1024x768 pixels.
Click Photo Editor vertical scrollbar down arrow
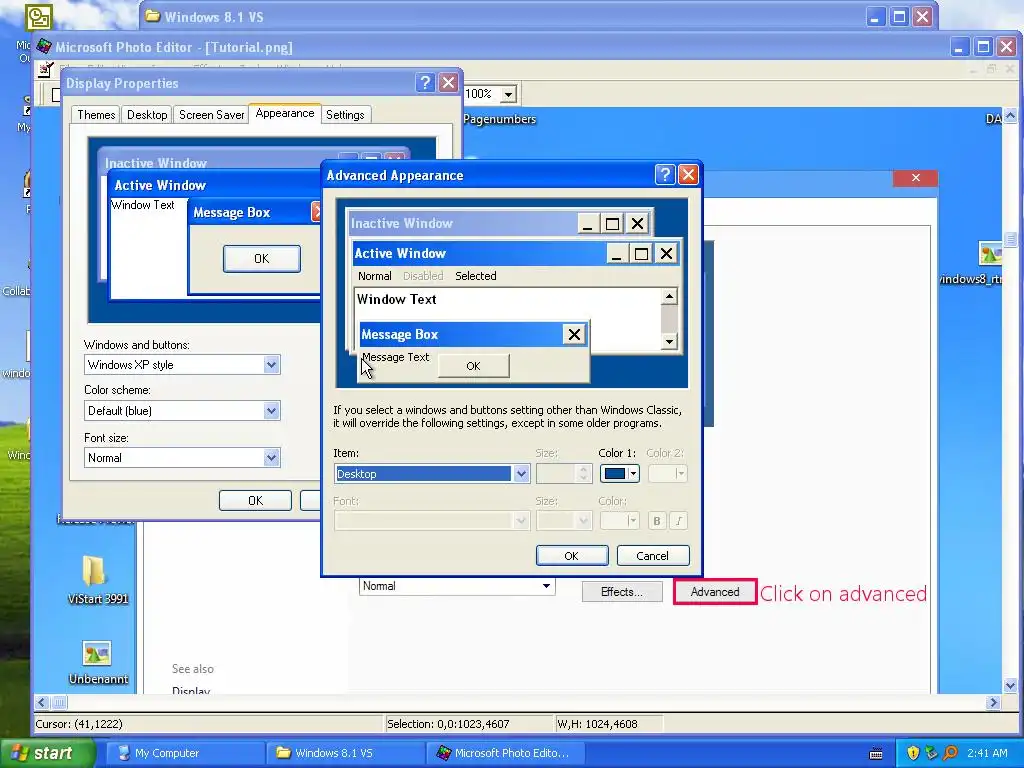click(1010, 686)
